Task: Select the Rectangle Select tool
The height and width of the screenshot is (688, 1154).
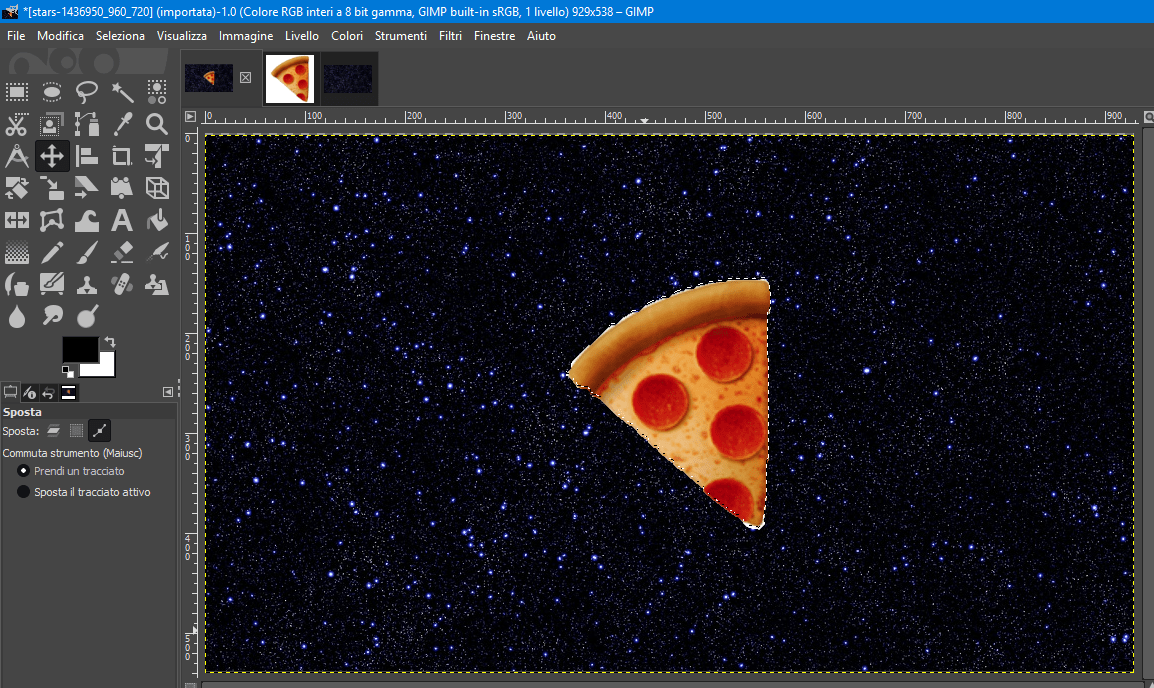Action: coord(16,92)
